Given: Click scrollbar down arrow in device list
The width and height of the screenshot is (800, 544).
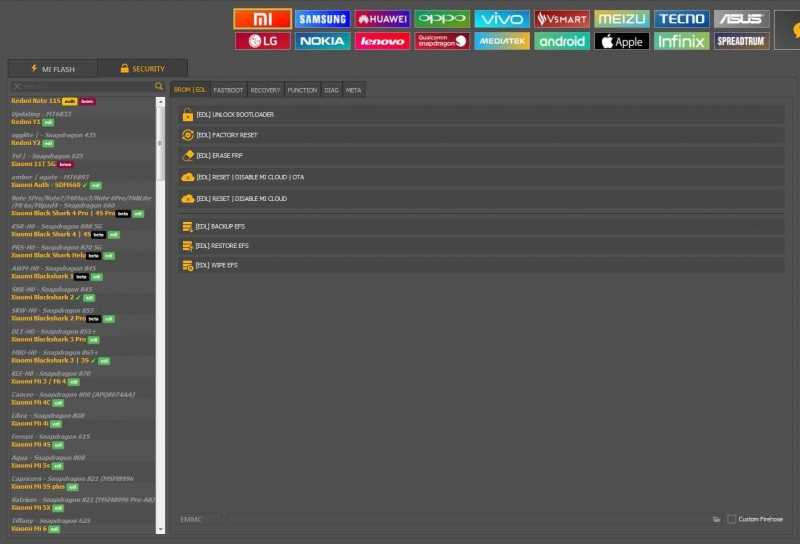Looking at the screenshot, I should (x=160, y=530).
